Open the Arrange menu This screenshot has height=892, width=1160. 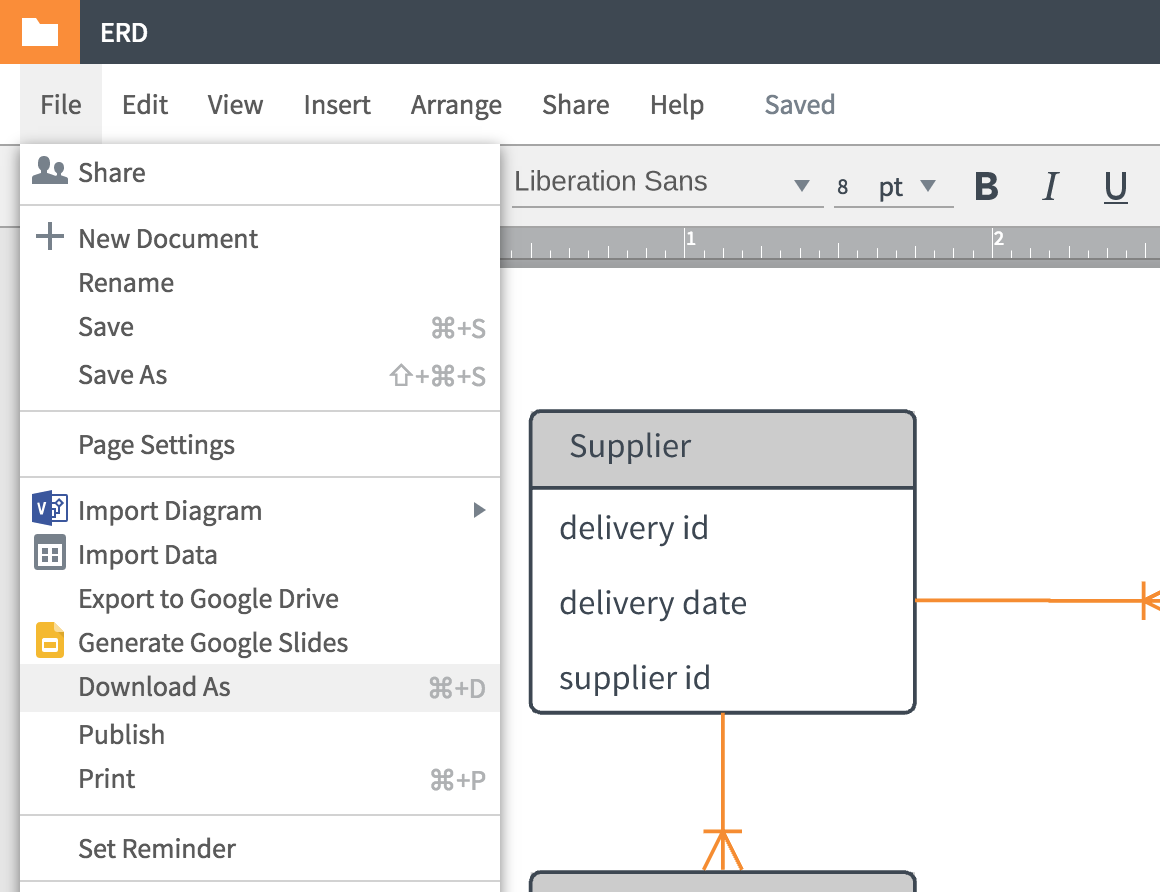[x=456, y=105]
